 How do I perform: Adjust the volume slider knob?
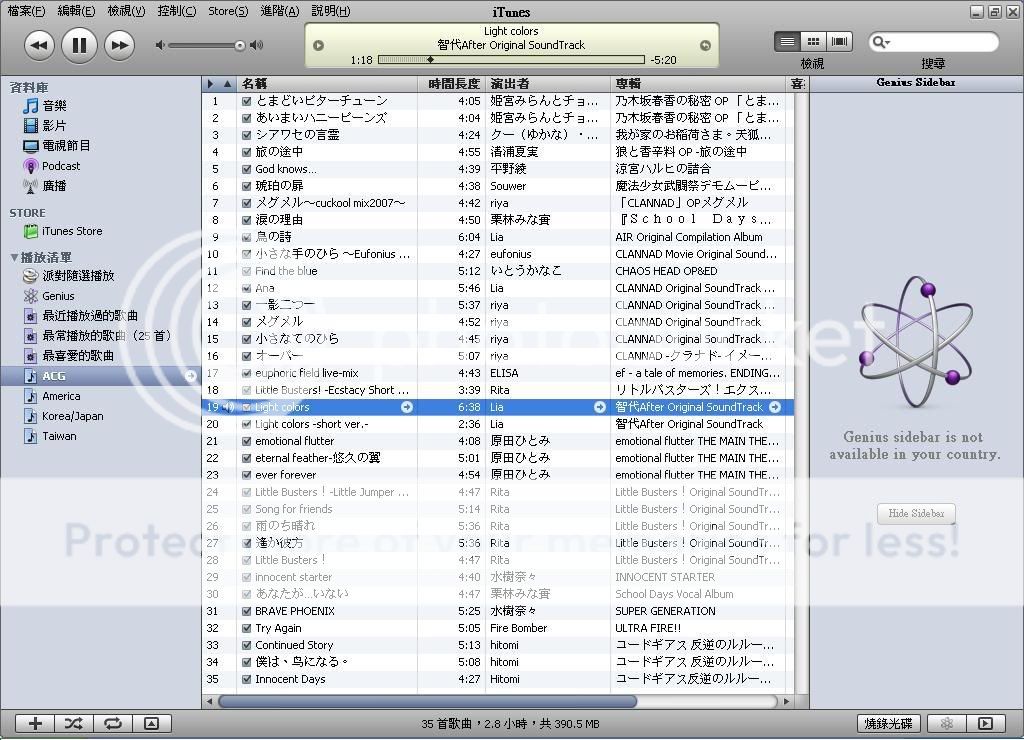pos(240,45)
